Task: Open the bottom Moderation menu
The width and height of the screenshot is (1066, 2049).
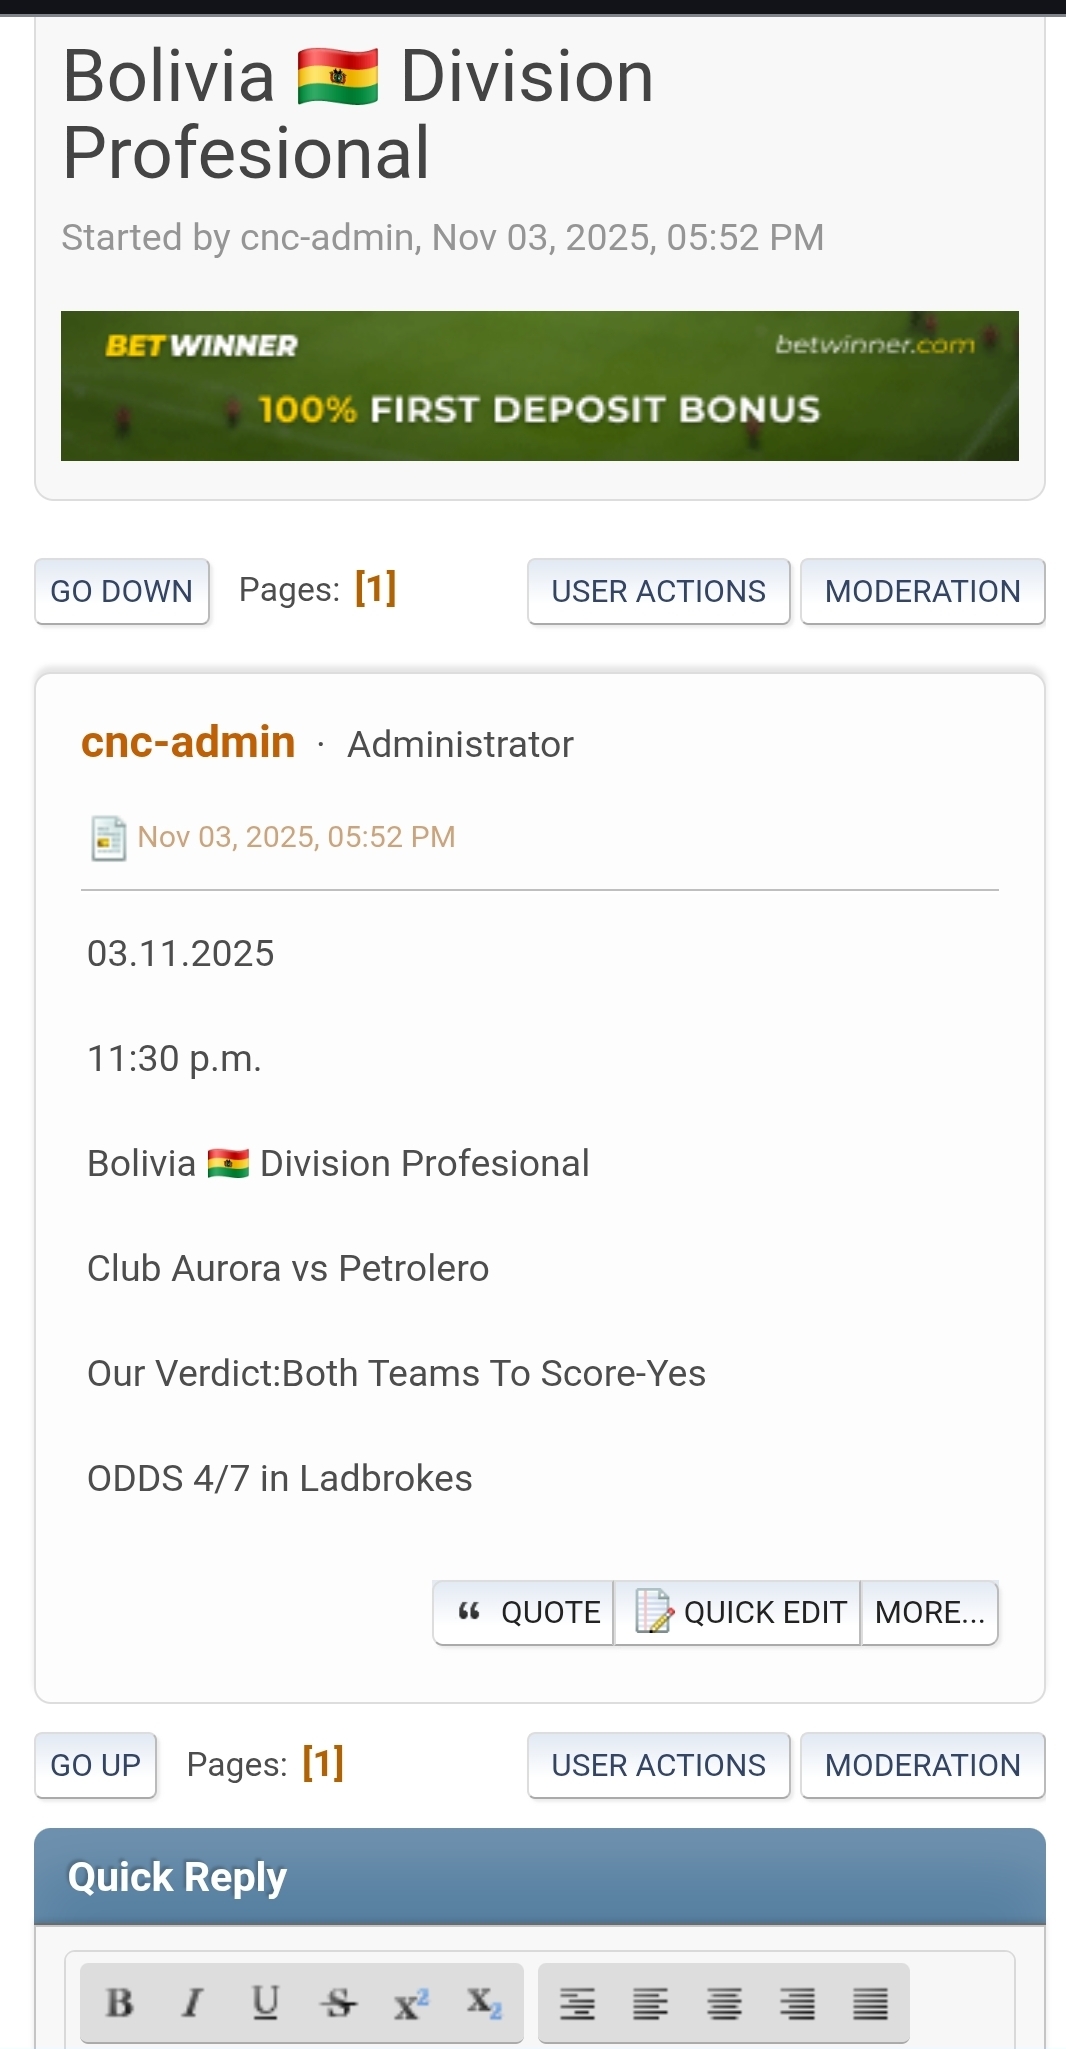Action: (922, 1765)
